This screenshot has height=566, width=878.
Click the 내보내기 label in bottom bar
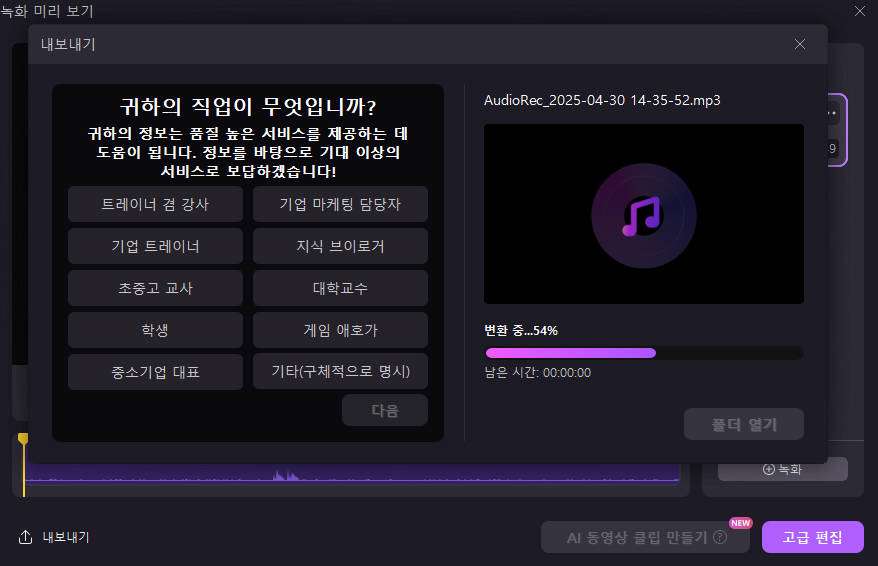click(x=66, y=537)
